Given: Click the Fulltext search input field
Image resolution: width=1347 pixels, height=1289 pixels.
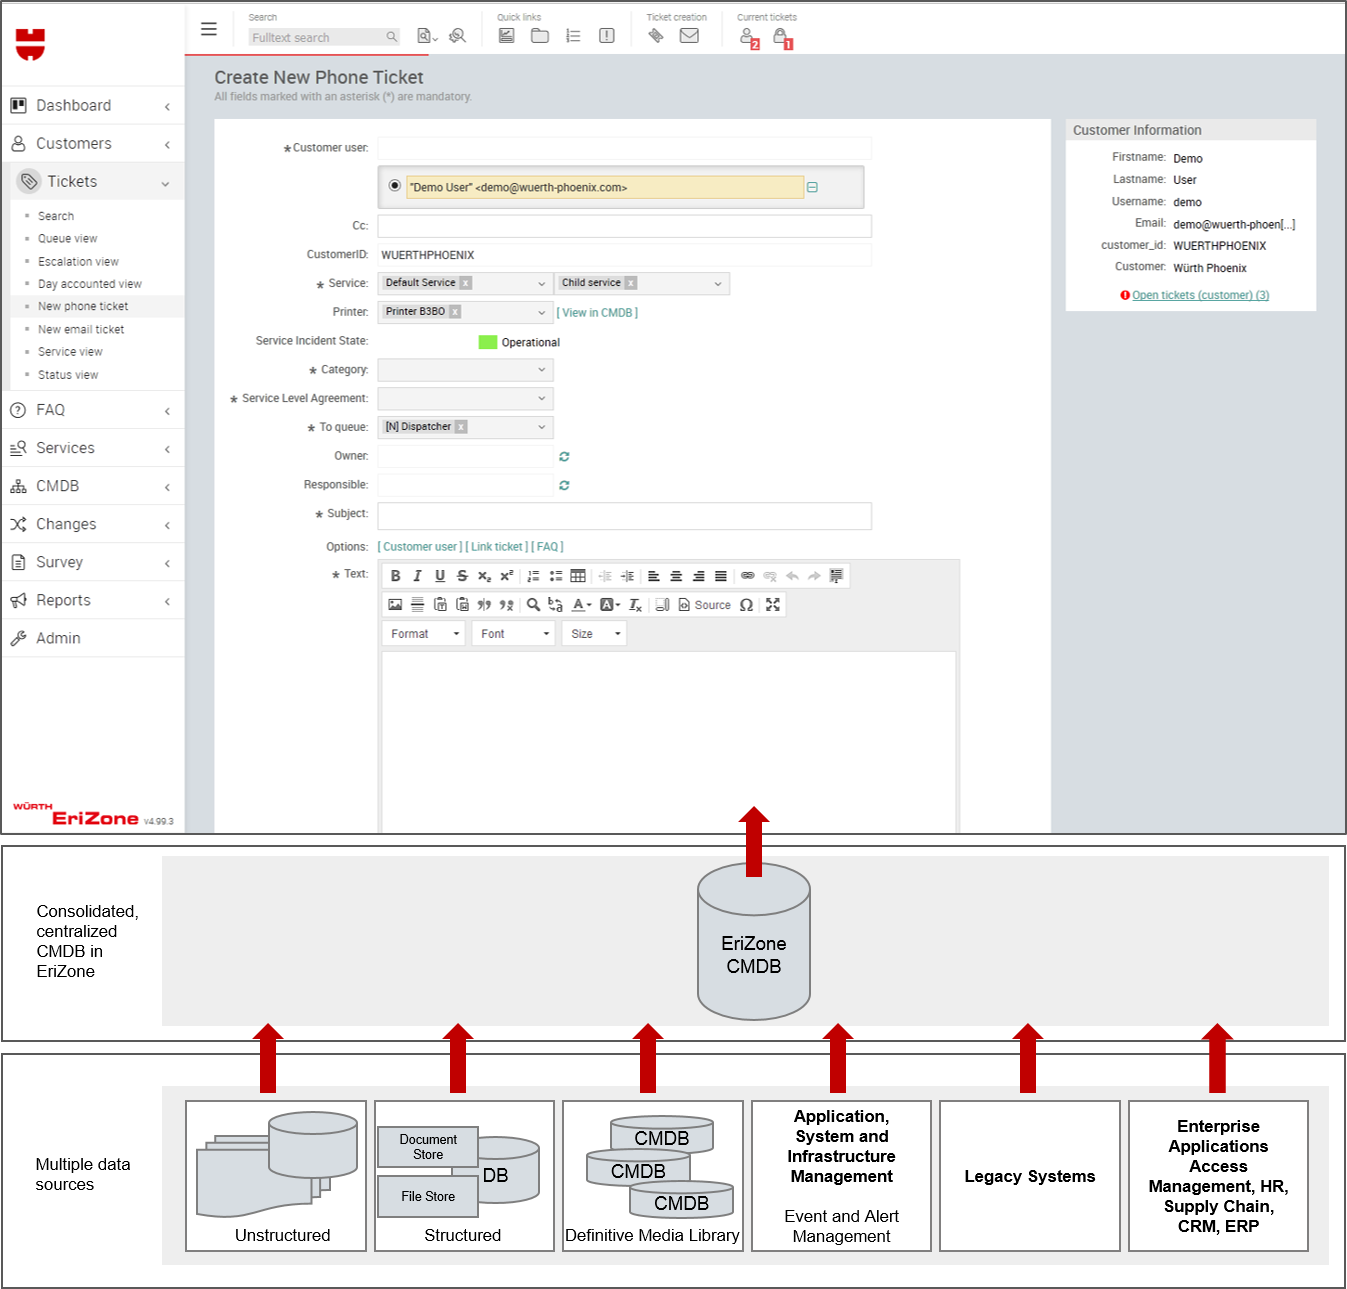Looking at the screenshot, I should point(316,37).
